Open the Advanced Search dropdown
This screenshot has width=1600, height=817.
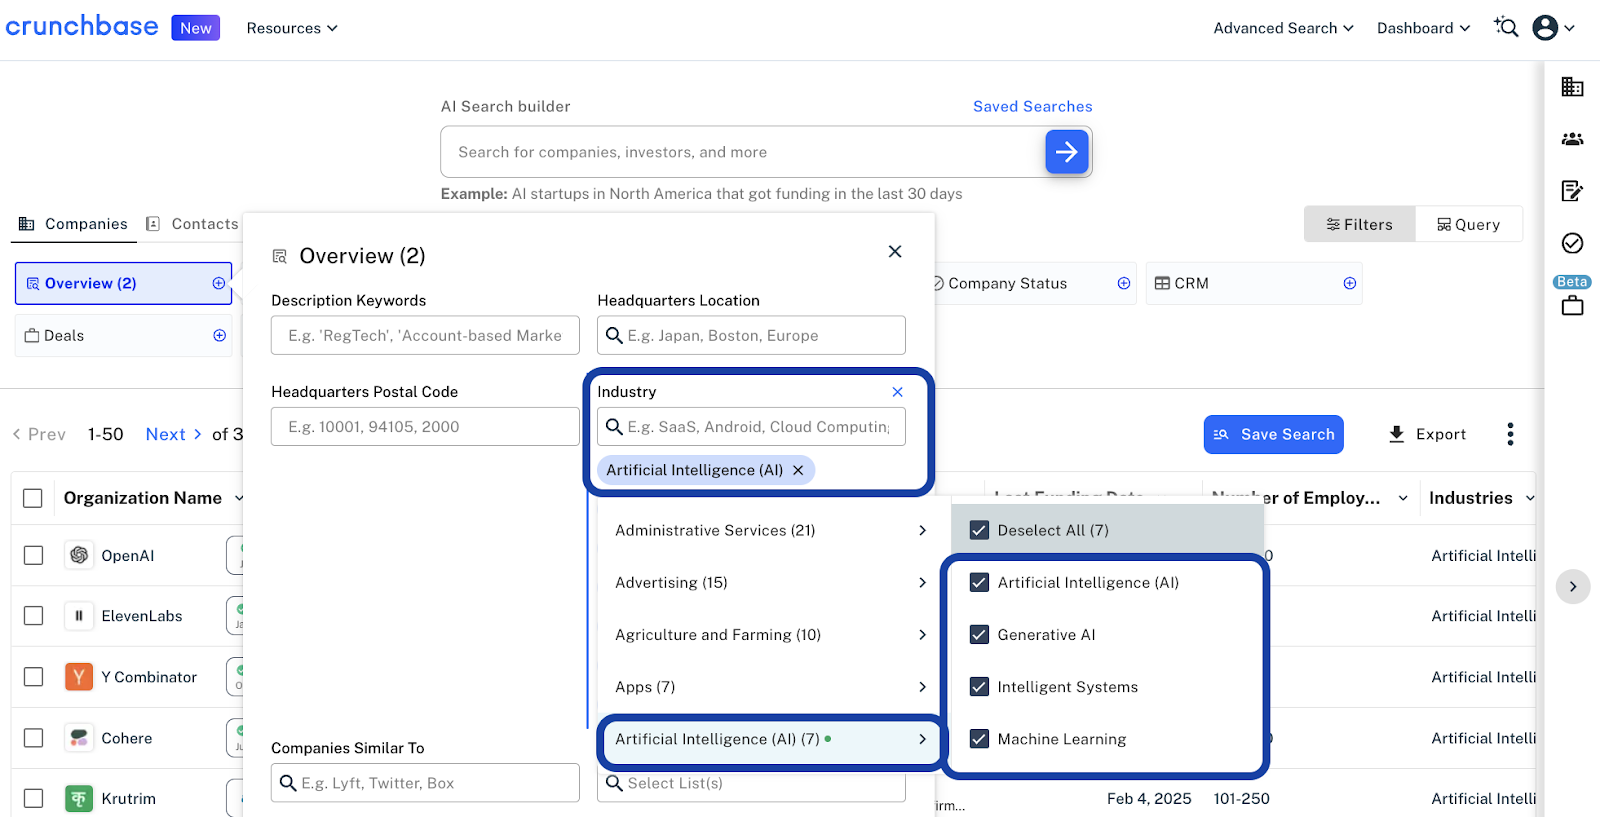[x=1284, y=28]
